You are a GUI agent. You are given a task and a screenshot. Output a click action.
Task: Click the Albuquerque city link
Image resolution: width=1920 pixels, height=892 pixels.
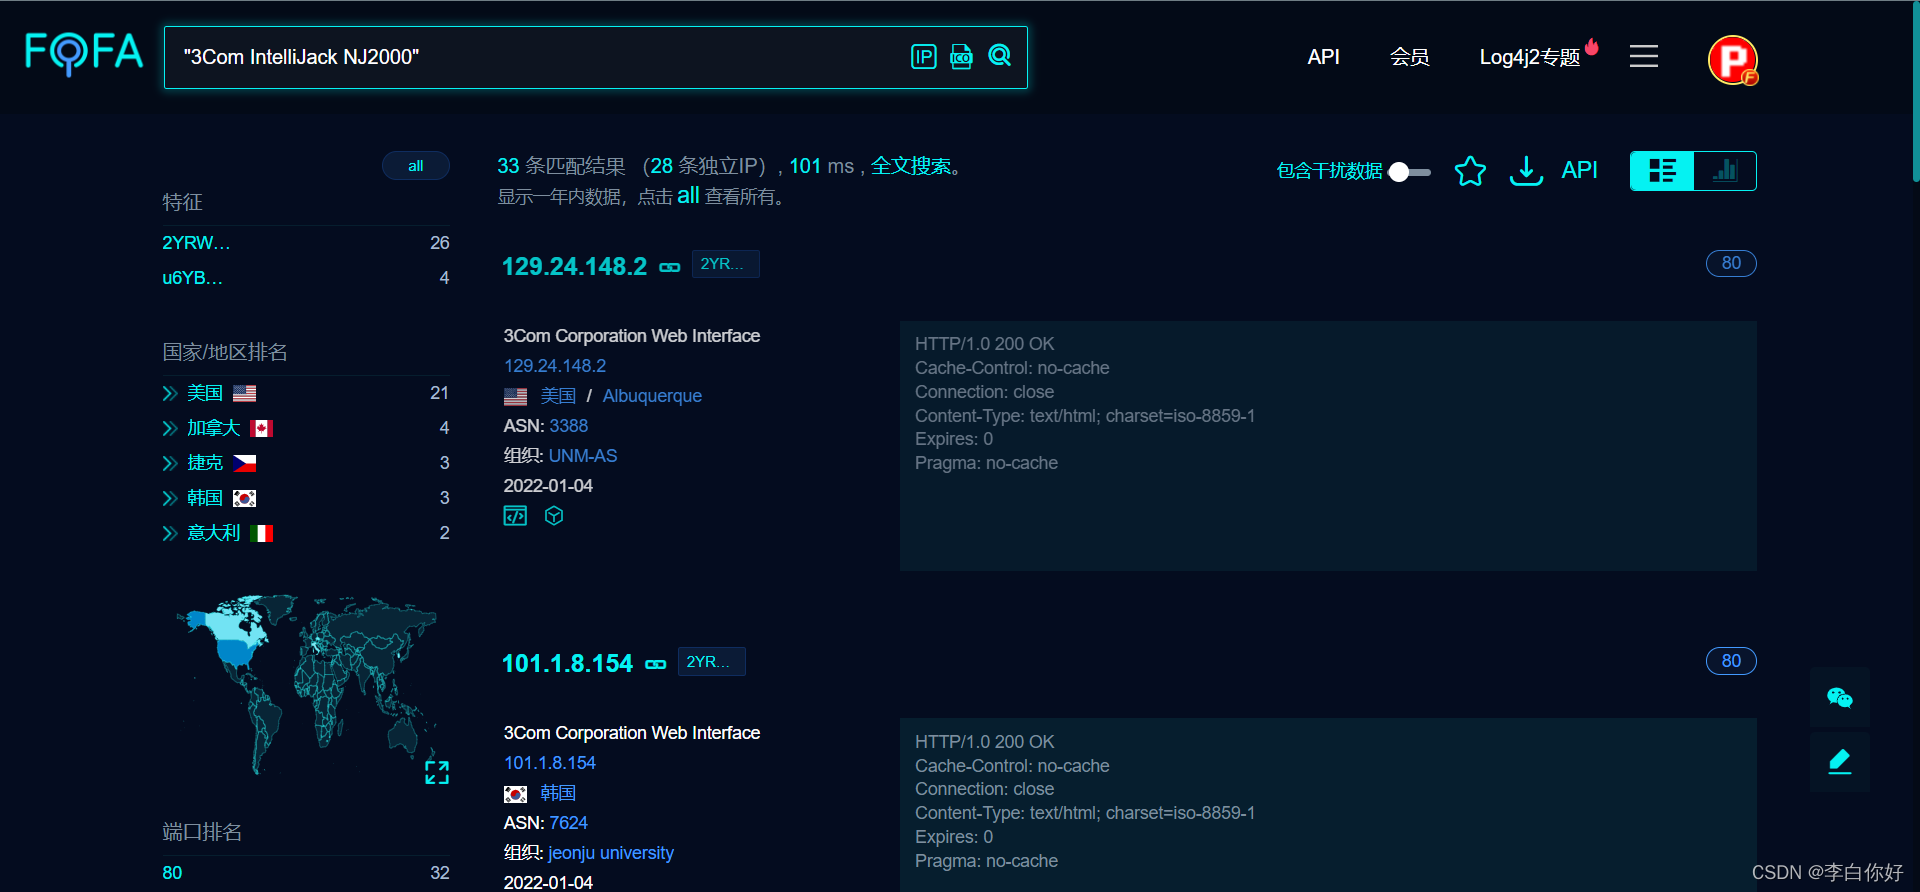click(652, 396)
